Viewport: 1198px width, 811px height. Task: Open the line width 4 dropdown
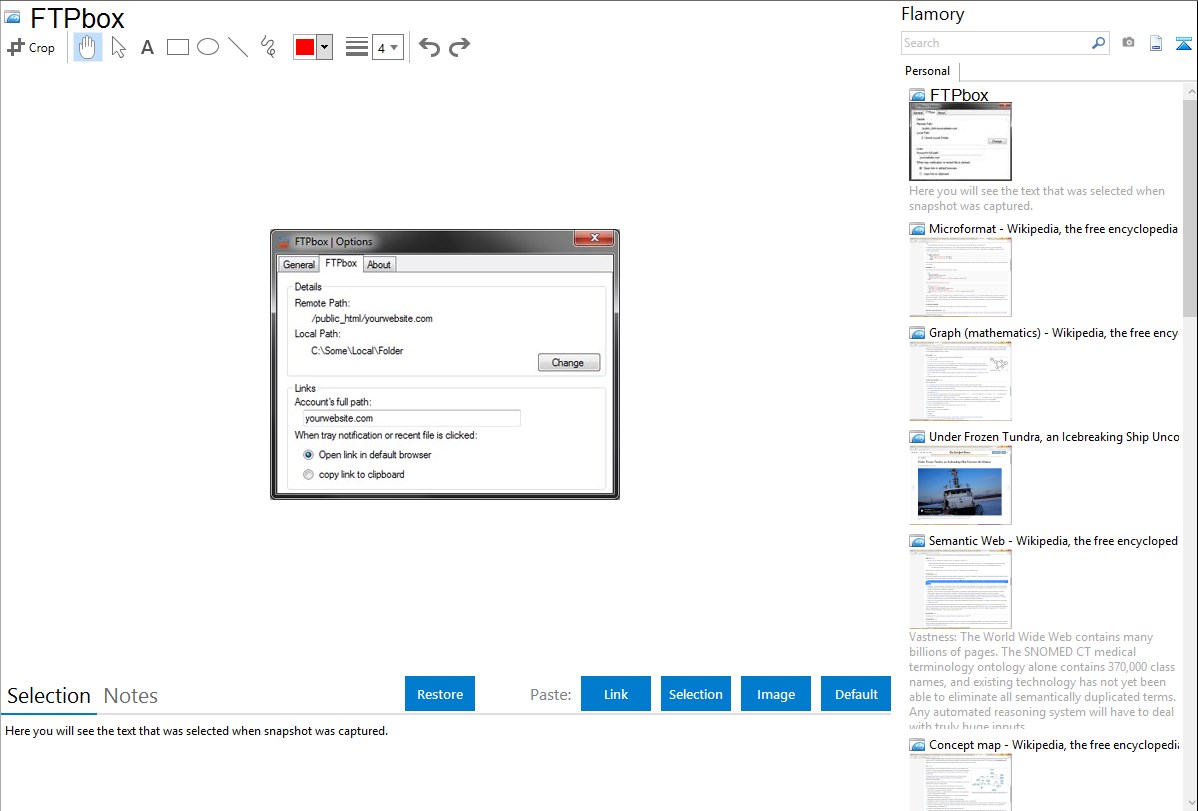point(387,47)
